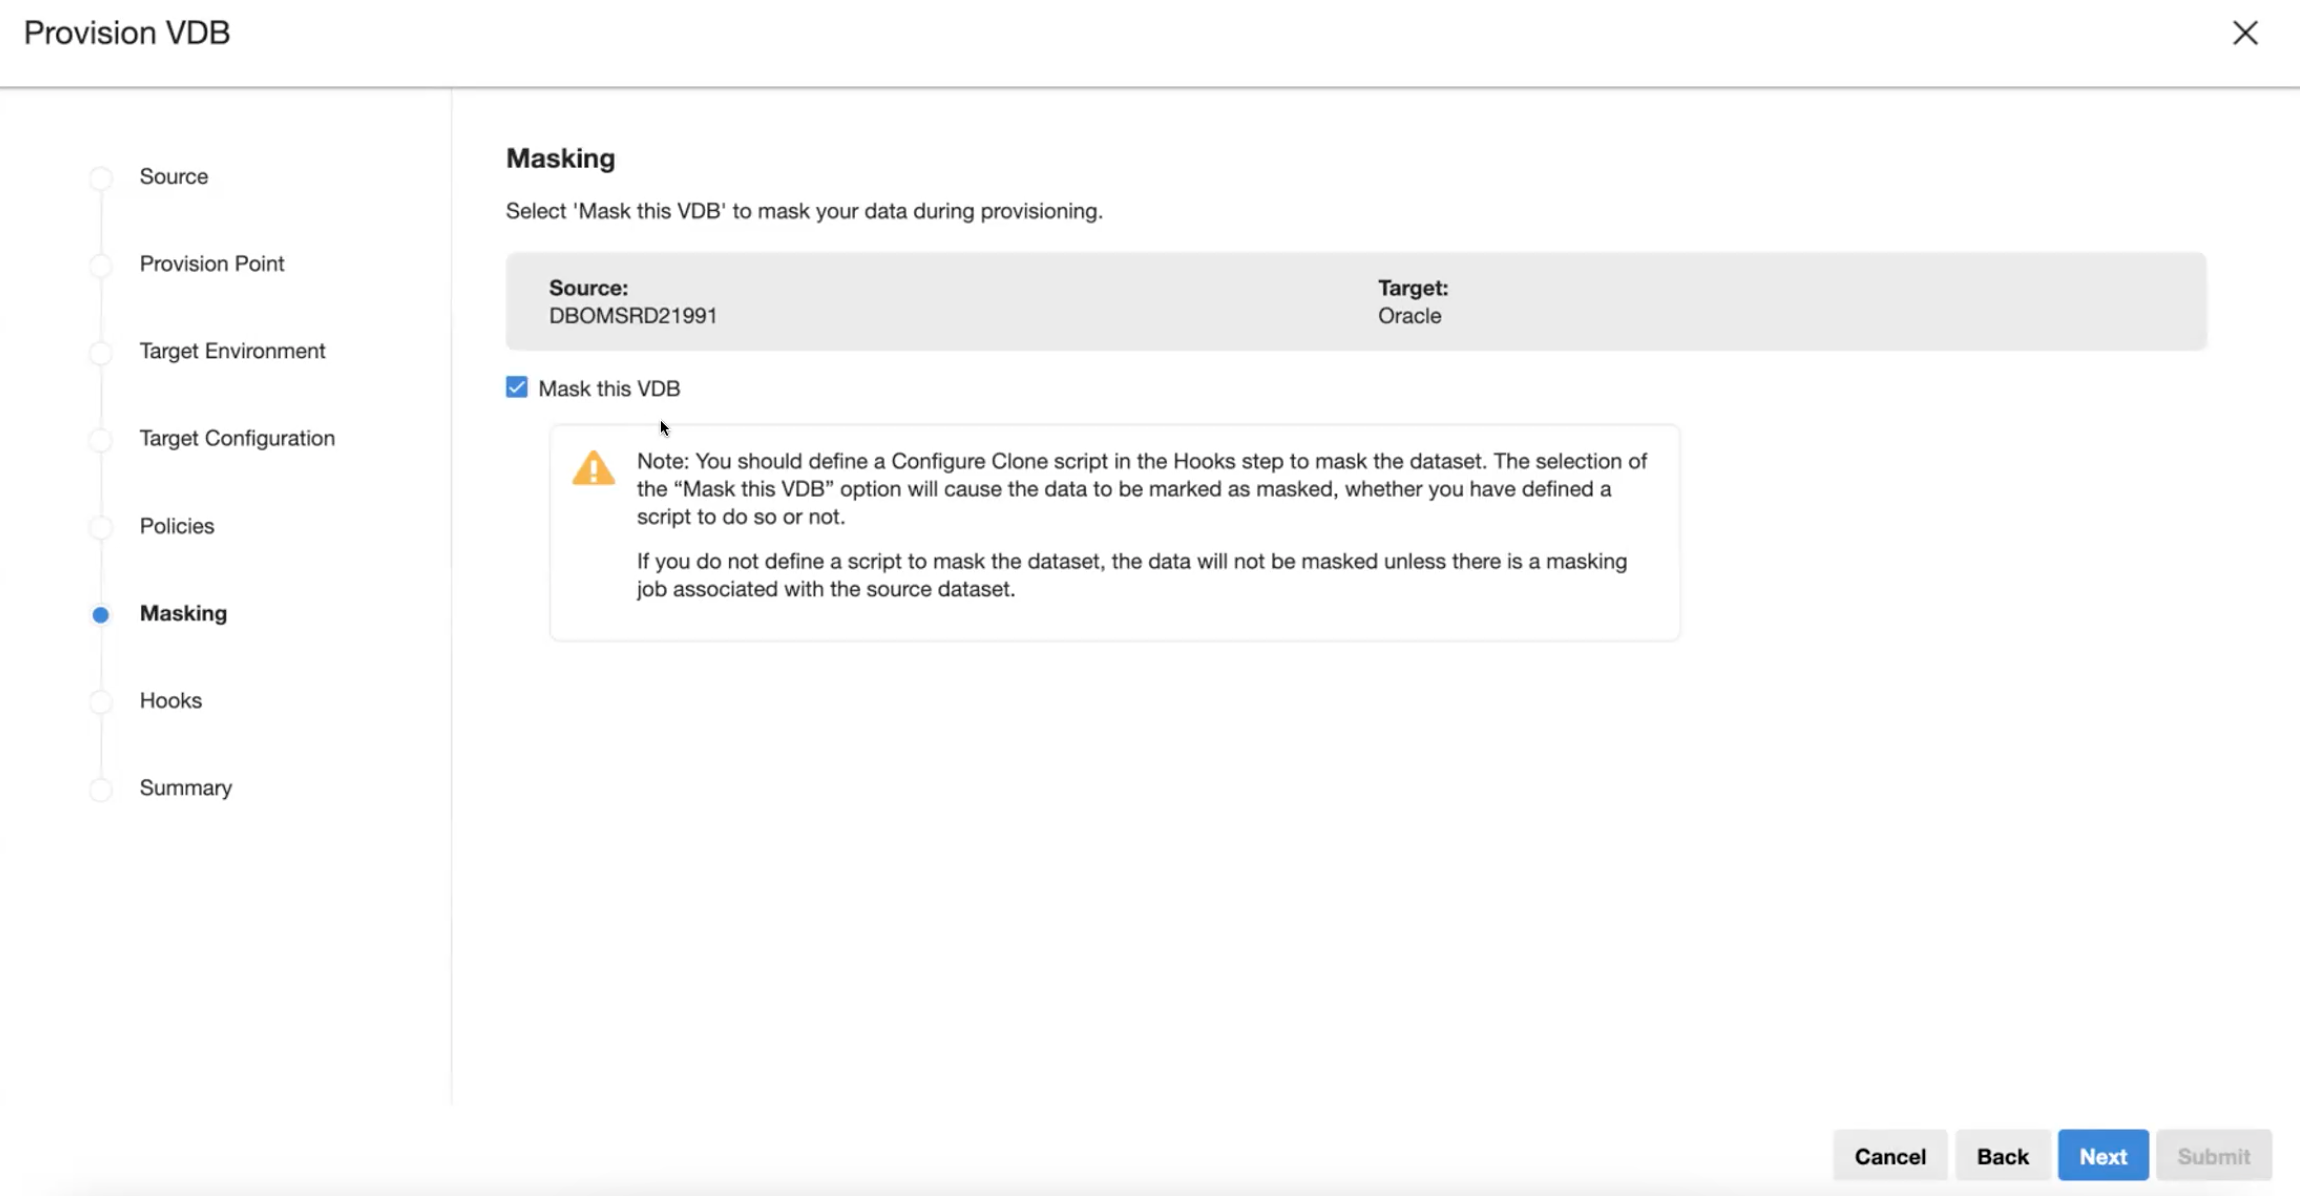The width and height of the screenshot is (2300, 1196).
Task: Navigate to the Policies step
Action: 177,526
